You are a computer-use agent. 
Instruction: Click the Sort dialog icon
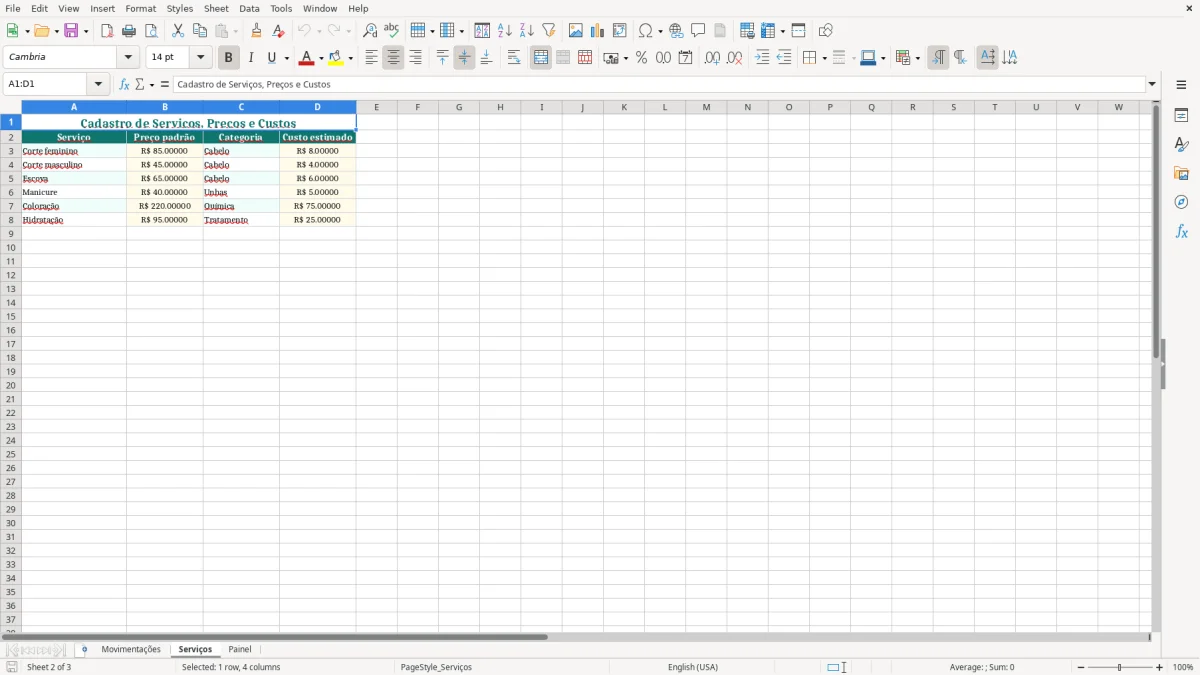click(482, 31)
